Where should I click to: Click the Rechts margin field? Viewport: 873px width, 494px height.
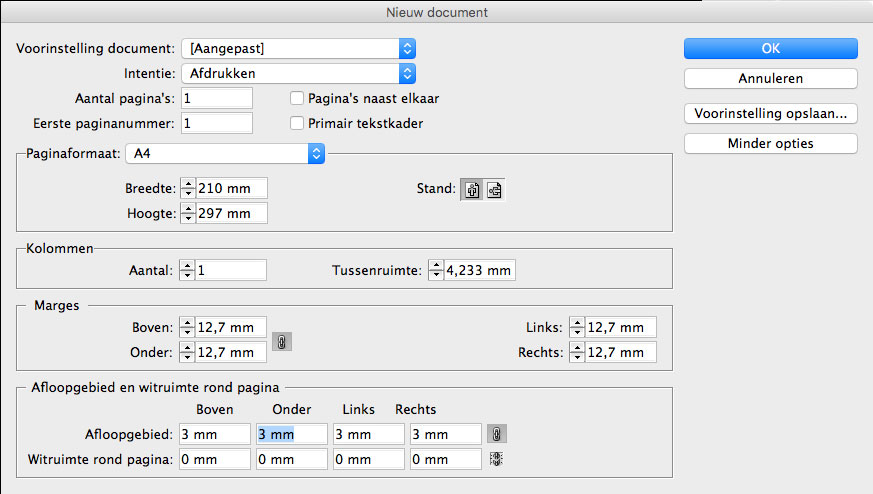pyautogui.click(x=621, y=352)
